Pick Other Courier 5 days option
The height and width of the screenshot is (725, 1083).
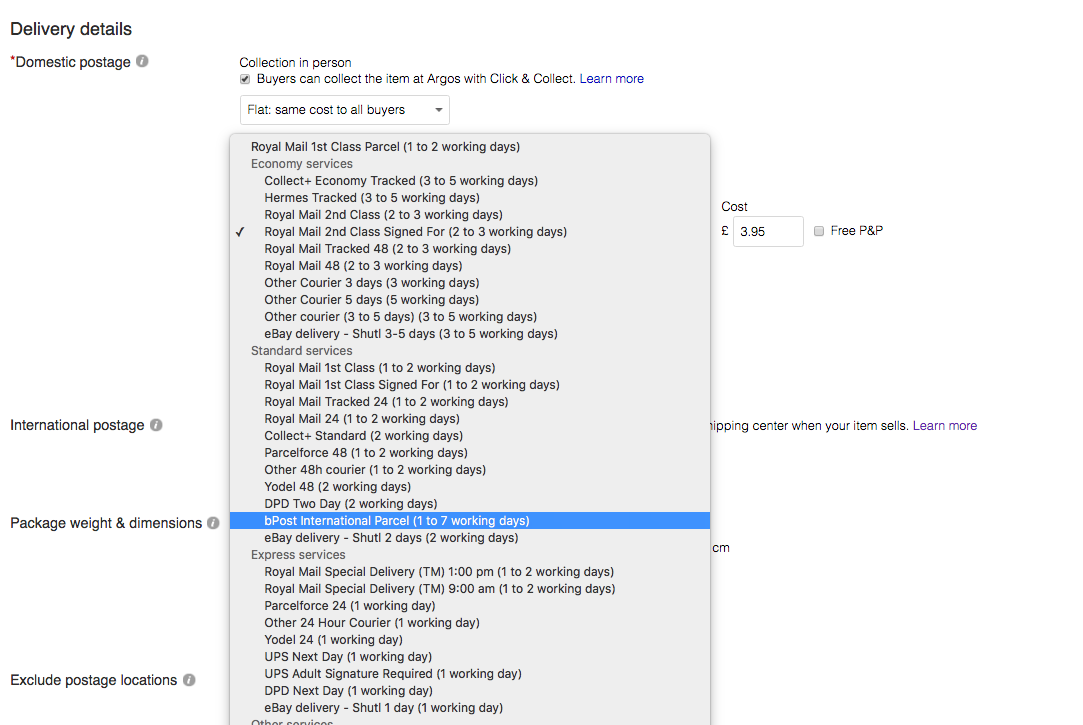click(470, 300)
